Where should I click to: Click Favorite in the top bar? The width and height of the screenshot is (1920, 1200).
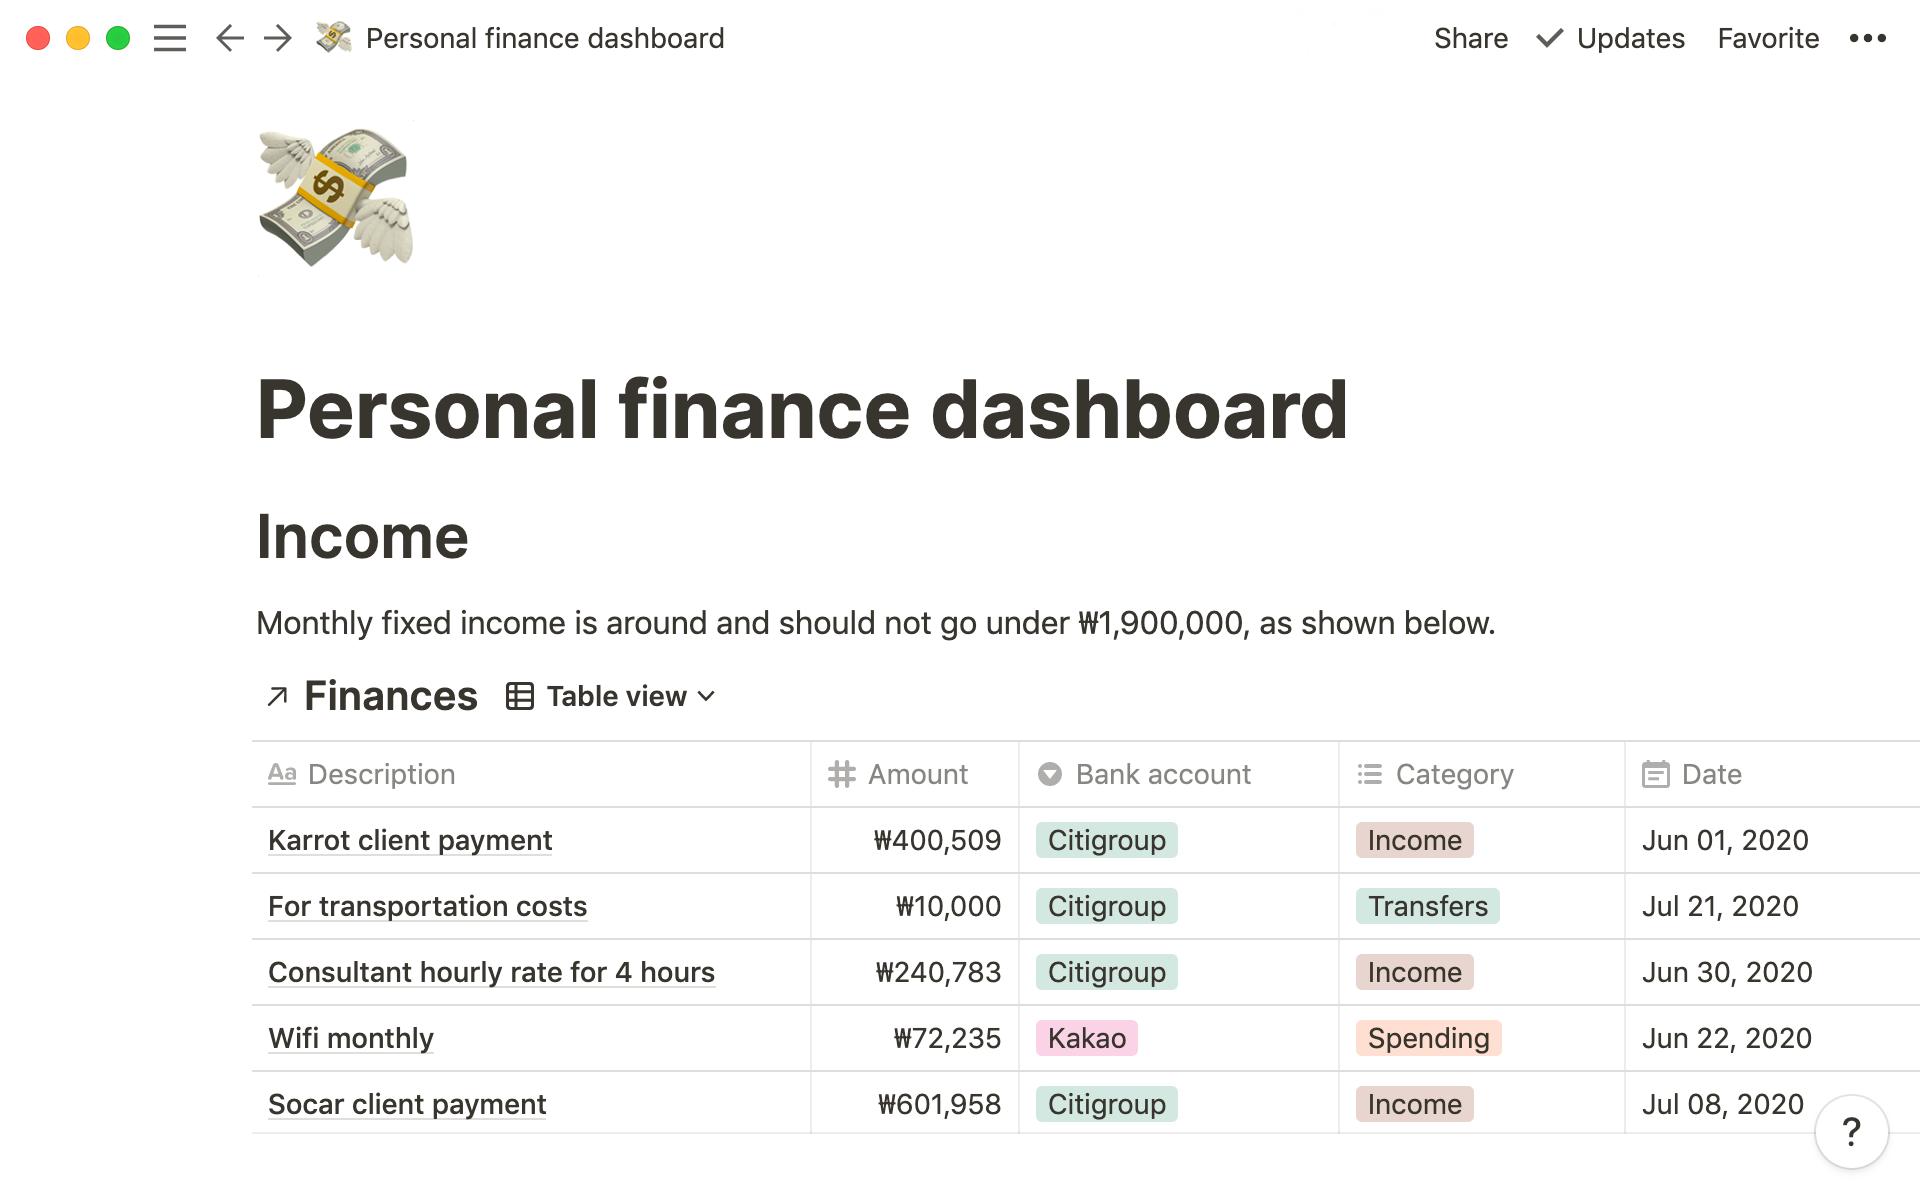click(x=1768, y=38)
